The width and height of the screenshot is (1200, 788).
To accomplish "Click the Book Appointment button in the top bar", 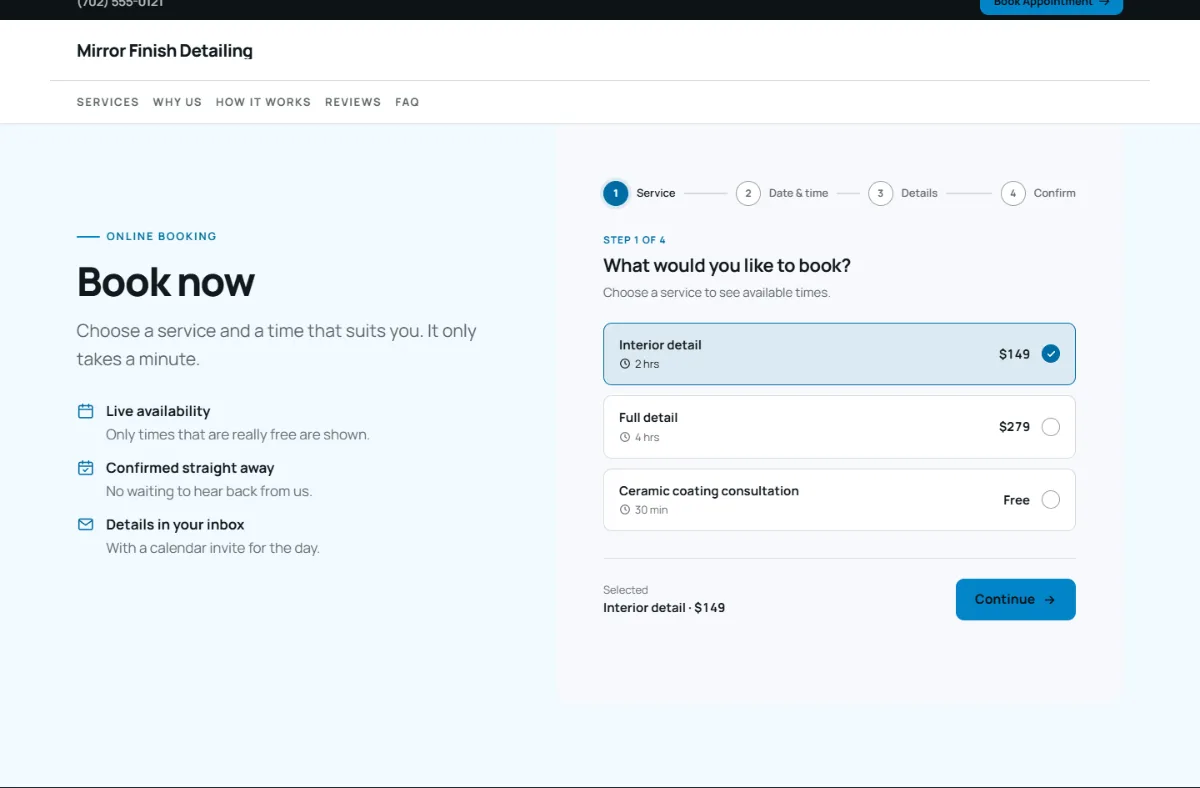I will pos(1051,4).
